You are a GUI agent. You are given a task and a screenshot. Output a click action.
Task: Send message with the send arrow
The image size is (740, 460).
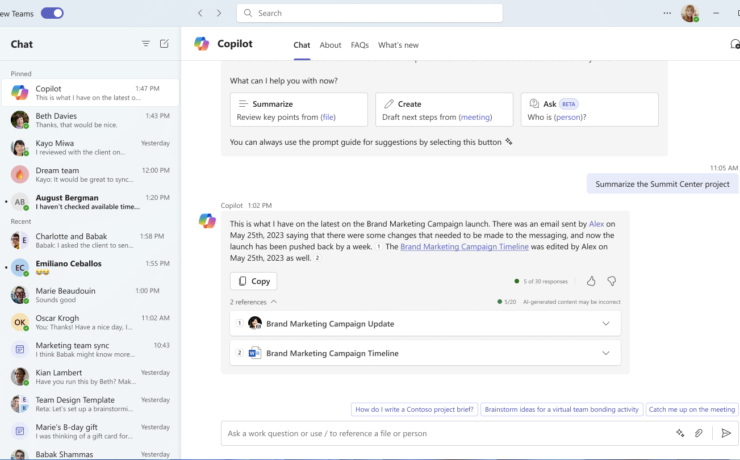(726, 433)
